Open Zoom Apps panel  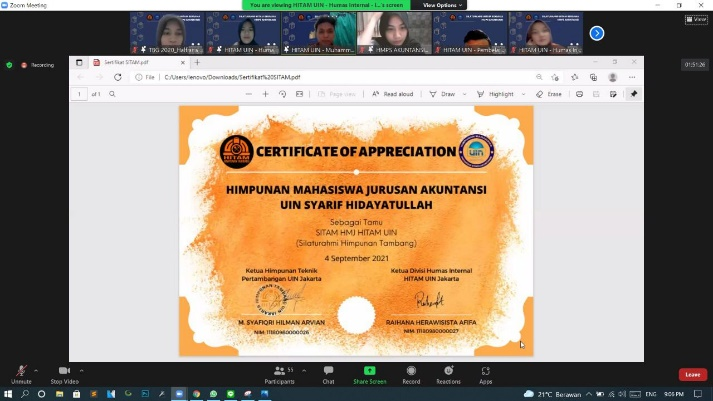(485, 375)
